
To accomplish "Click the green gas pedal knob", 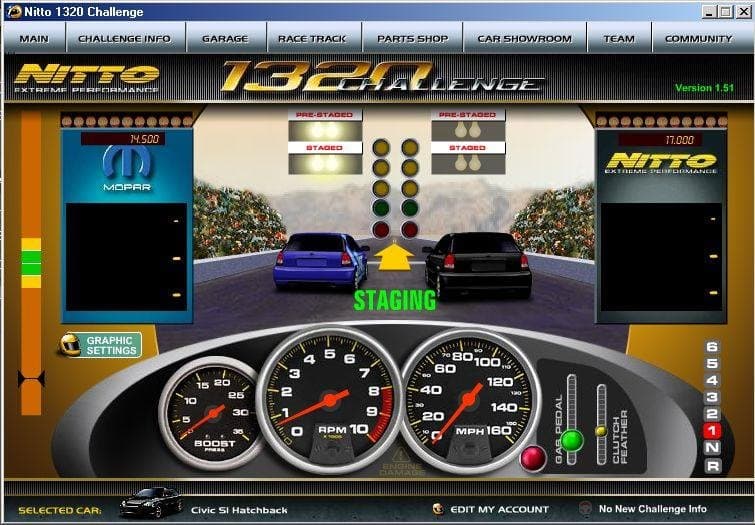I will pyautogui.click(x=572, y=440).
